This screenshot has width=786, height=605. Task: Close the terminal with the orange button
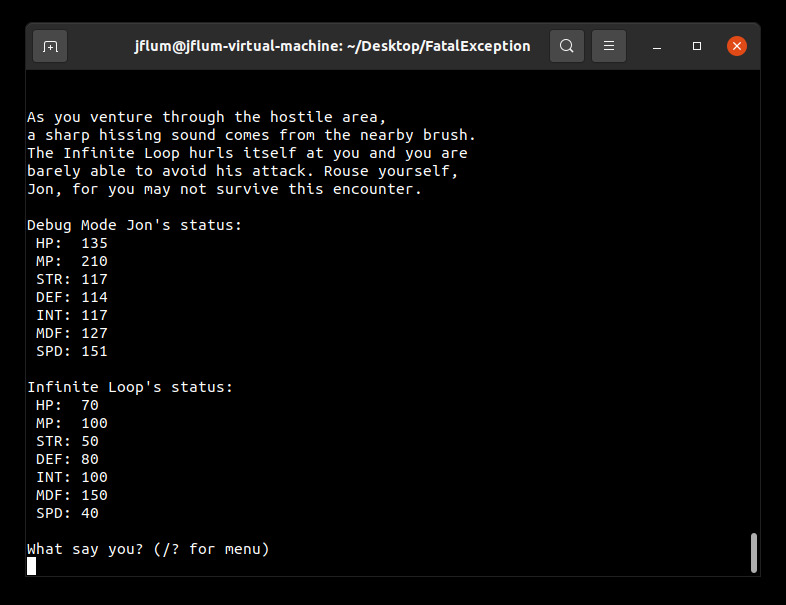click(x=737, y=46)
